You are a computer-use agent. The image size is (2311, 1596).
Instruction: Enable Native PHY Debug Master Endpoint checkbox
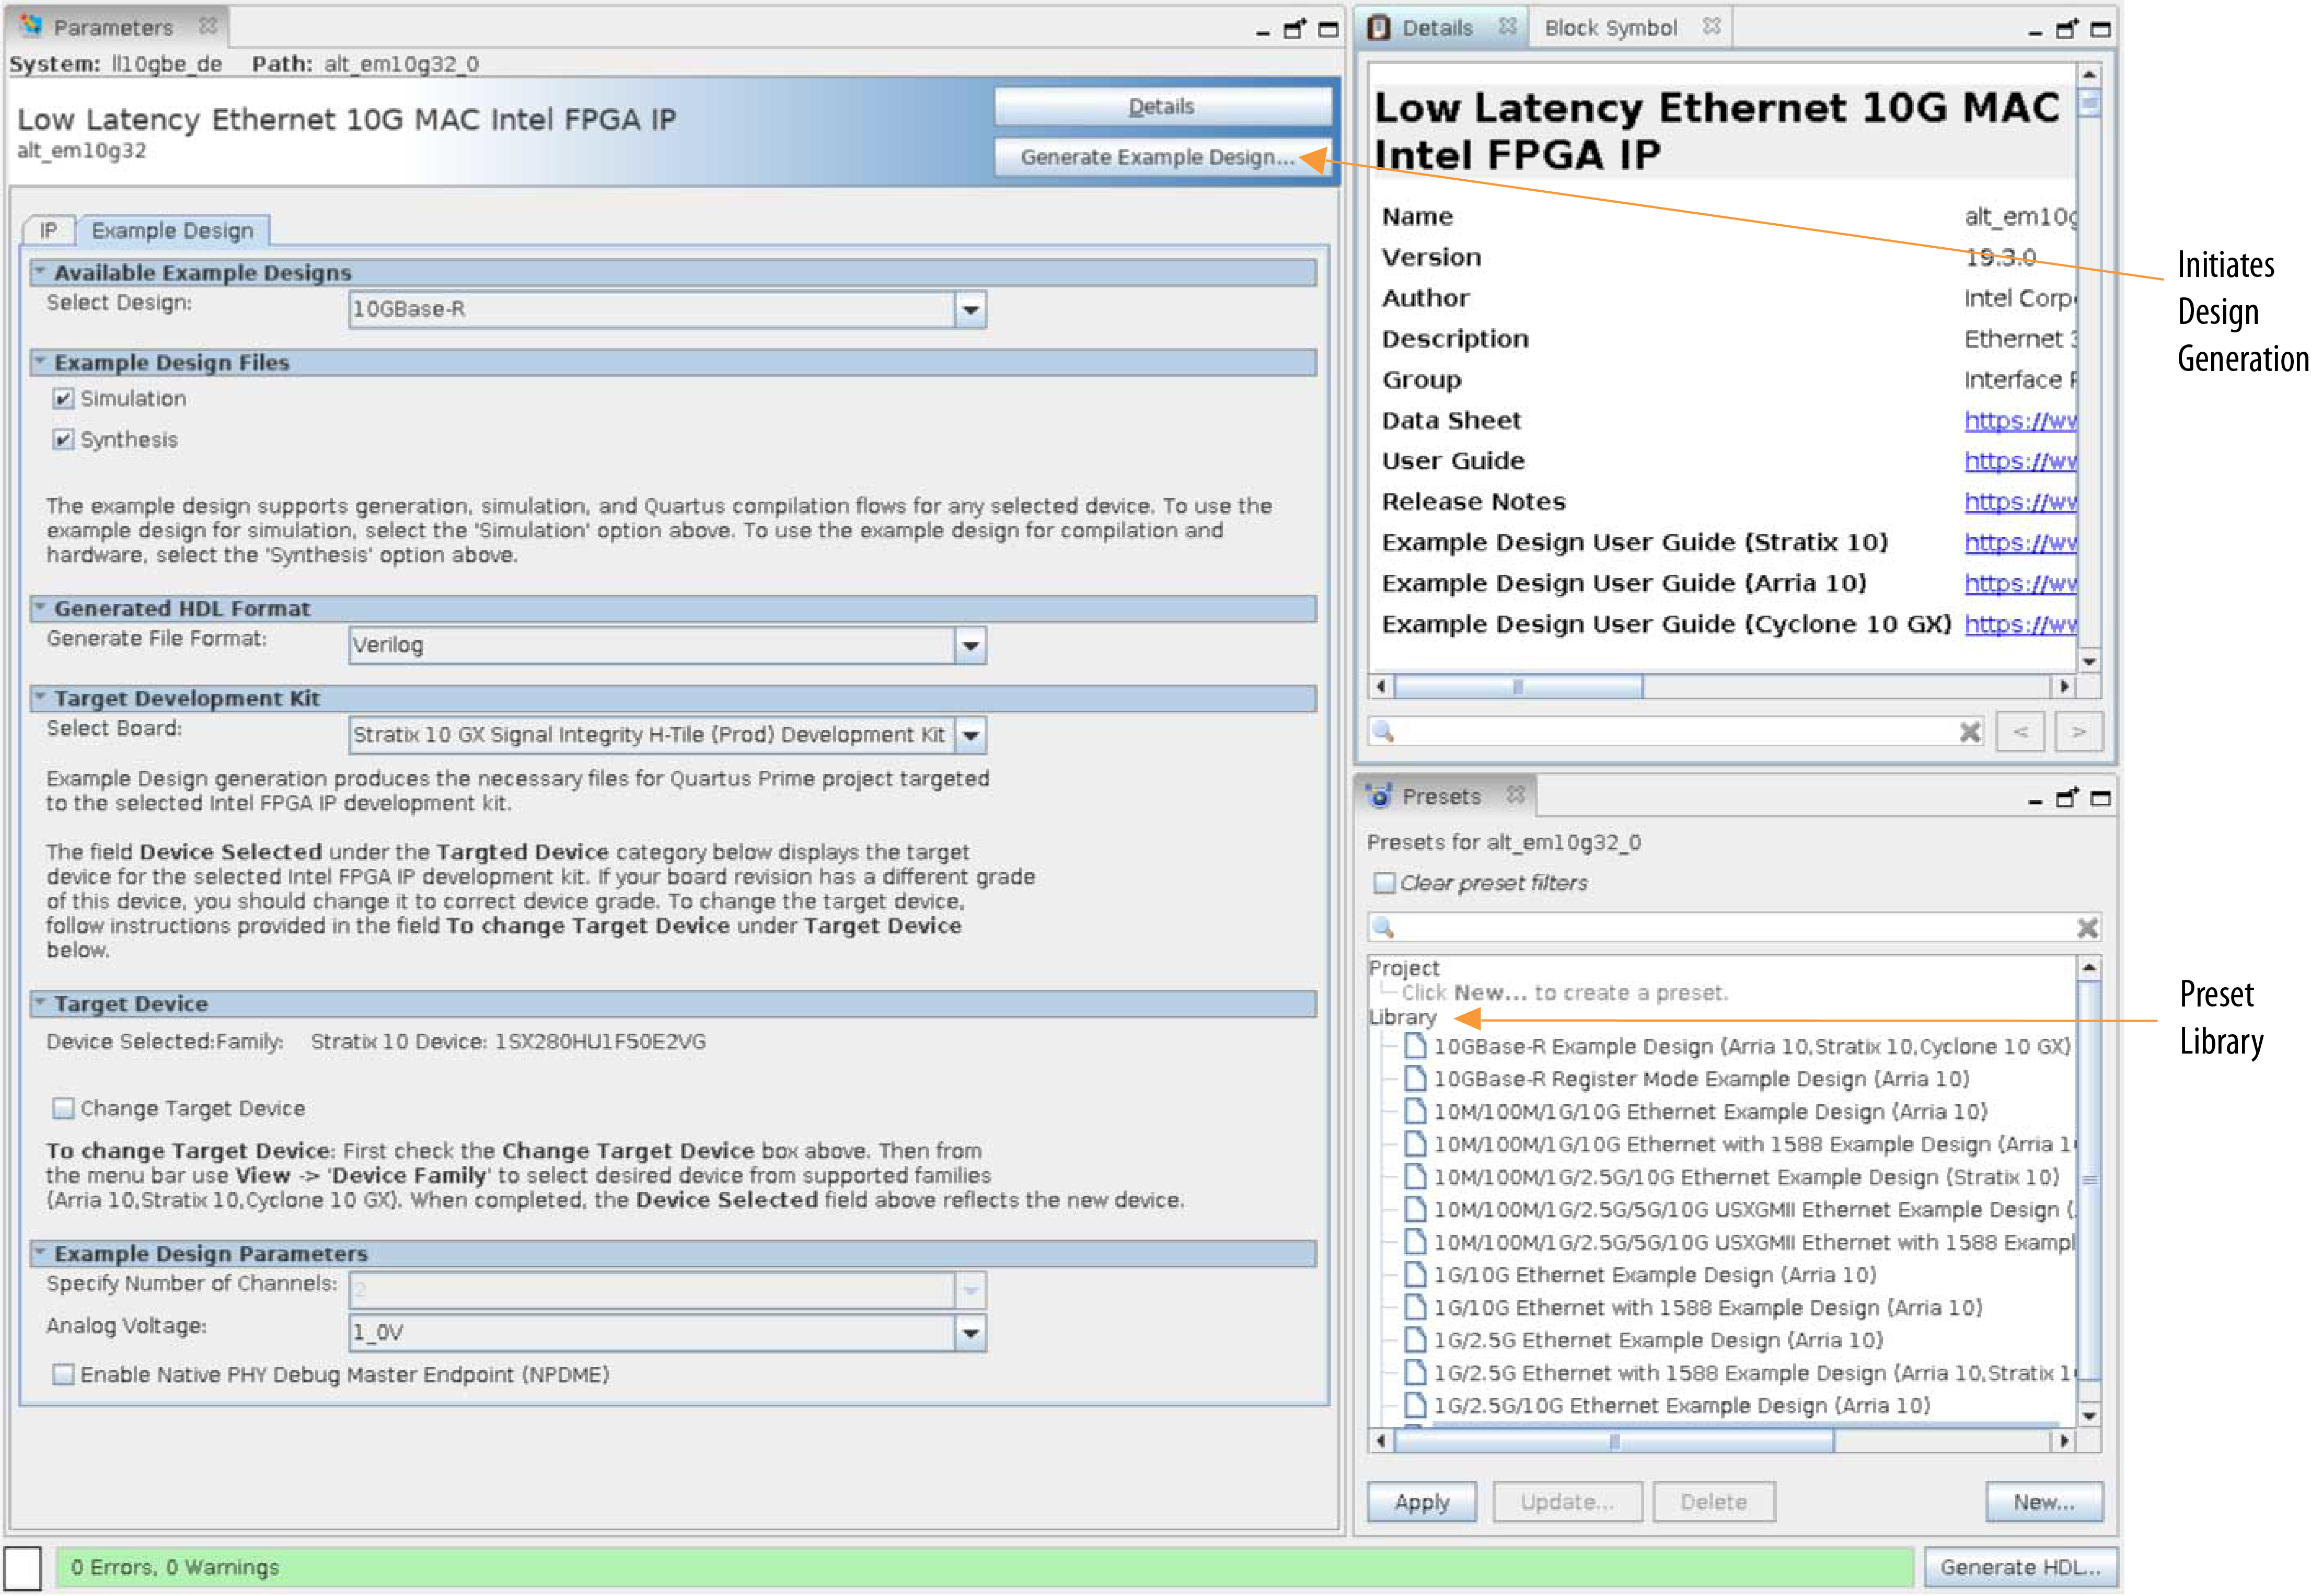(63, 1375)
